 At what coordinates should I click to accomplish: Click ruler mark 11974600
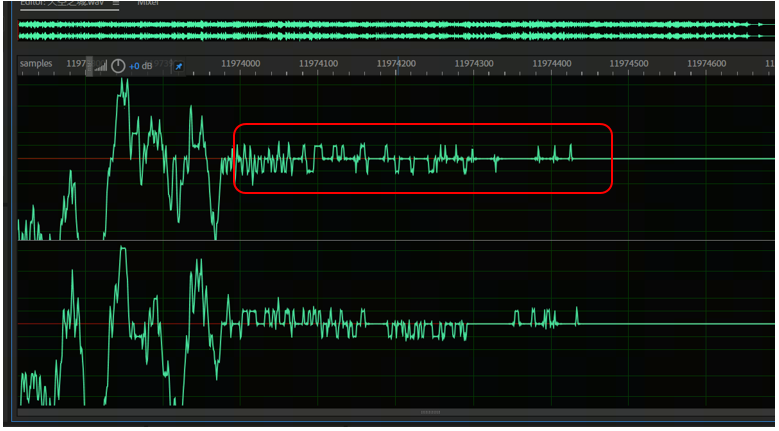pos(707,64)
